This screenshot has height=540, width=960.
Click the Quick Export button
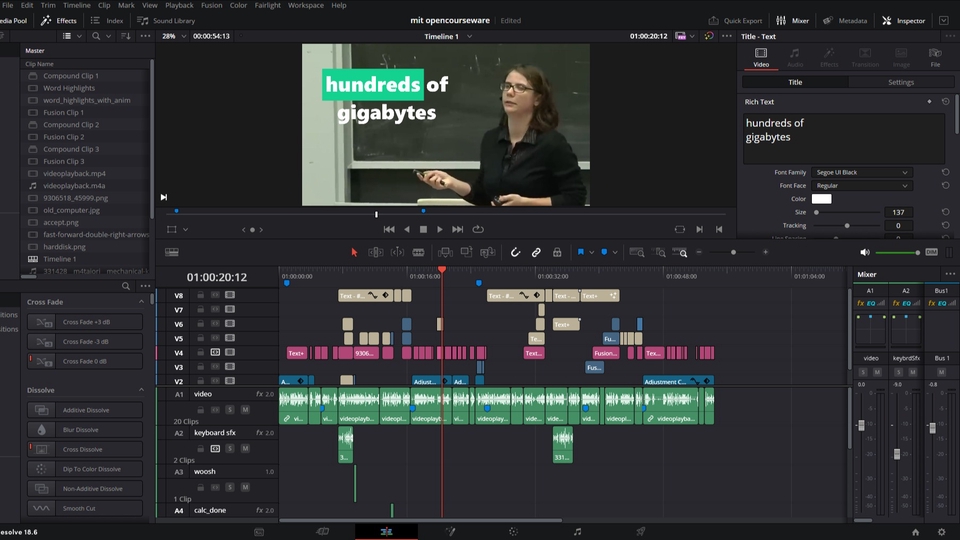pyautogui.click(x=735, y=20)
